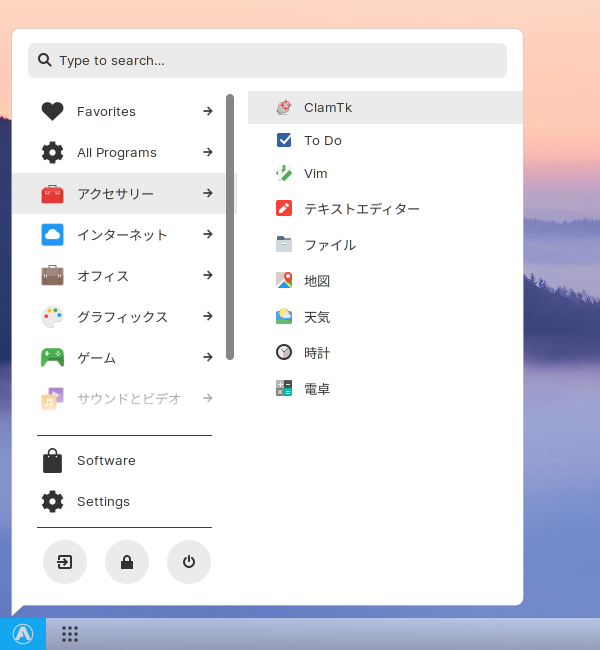This screenshot has width=600, height=650.
Task: Click the Software shopping bag icon
Action: tap(52, 461)
